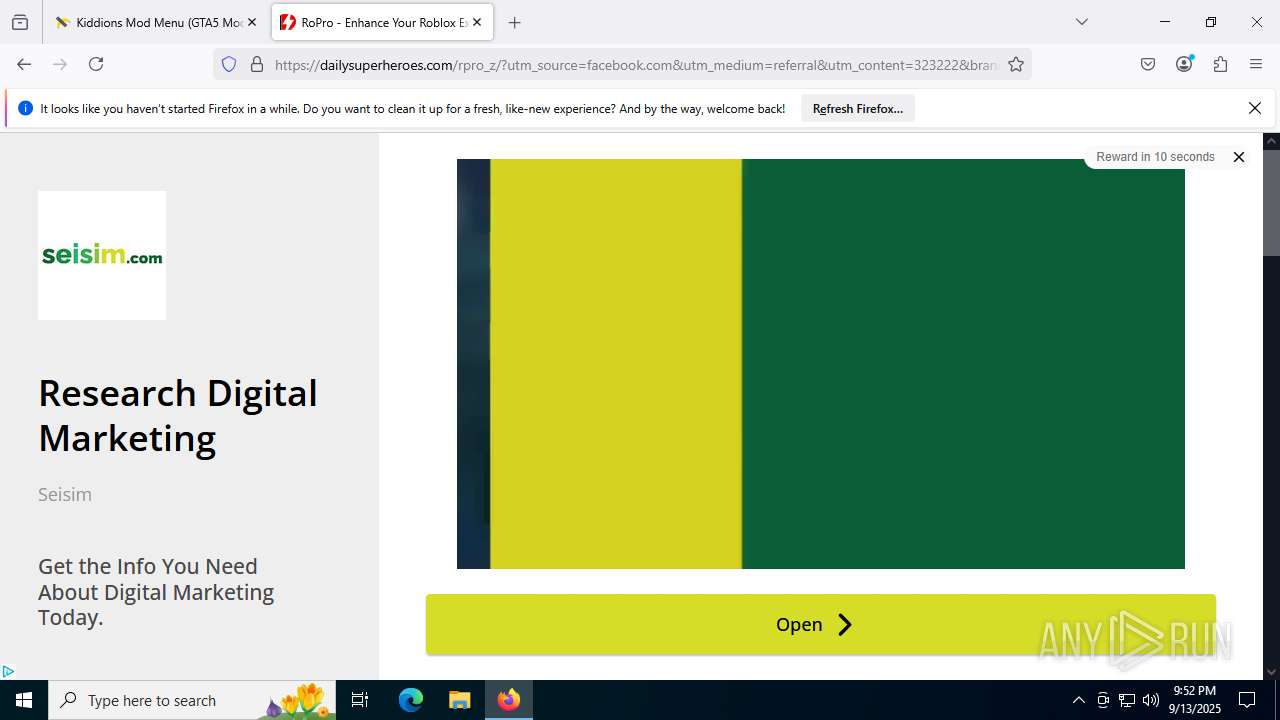Open the volume control tray icon
1280x720 pixels.
tap(1151, 700)
